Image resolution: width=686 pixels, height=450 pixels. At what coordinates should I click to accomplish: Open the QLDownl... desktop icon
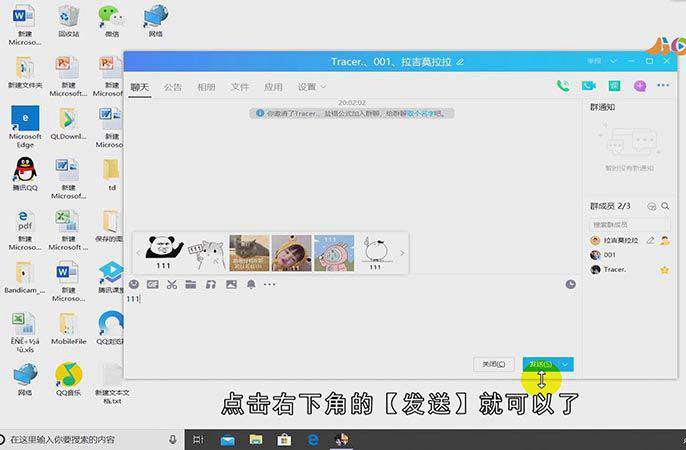(68, 123)
